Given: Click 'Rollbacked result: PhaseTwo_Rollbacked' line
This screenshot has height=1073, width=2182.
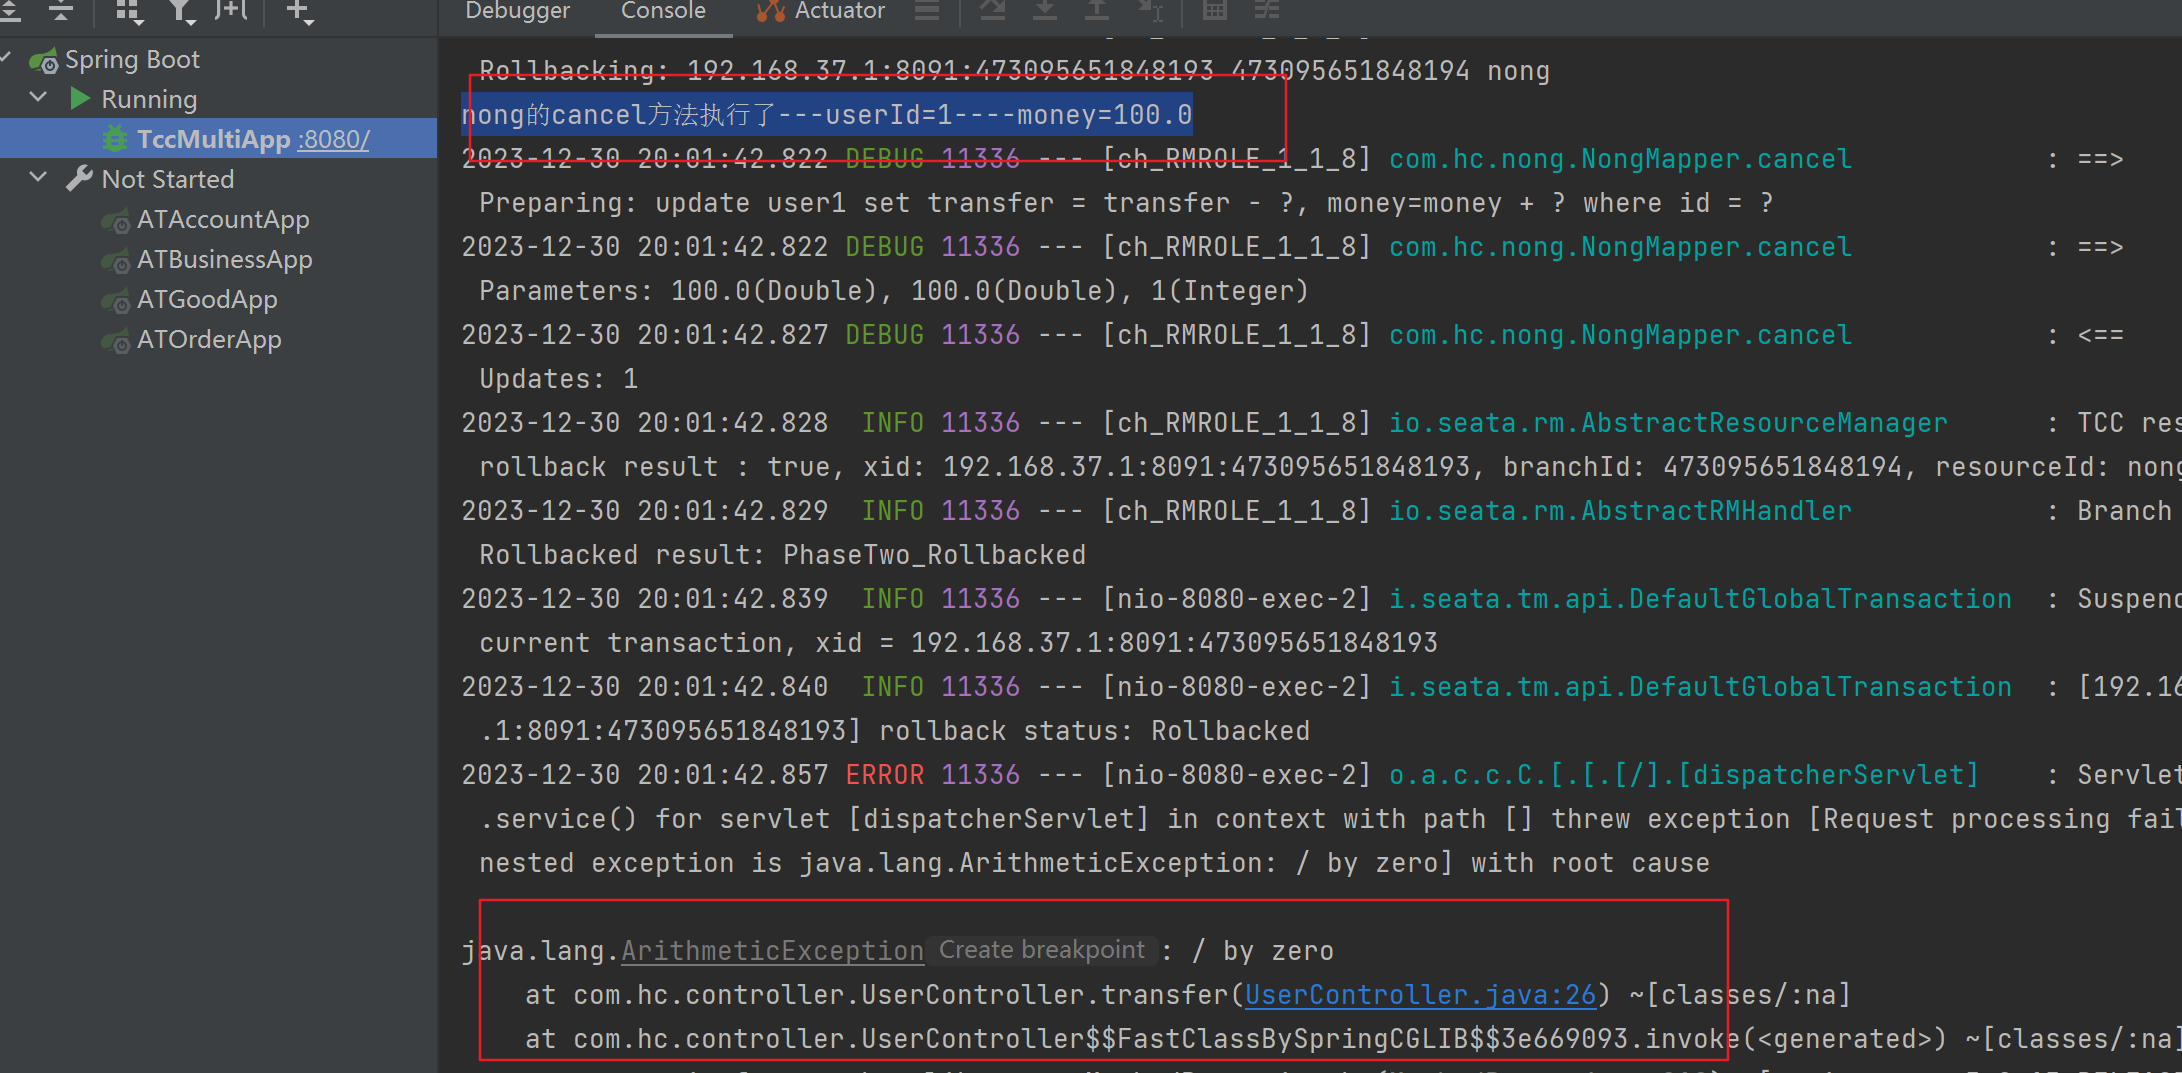Looking at the screenshot, I should [782, 555].
